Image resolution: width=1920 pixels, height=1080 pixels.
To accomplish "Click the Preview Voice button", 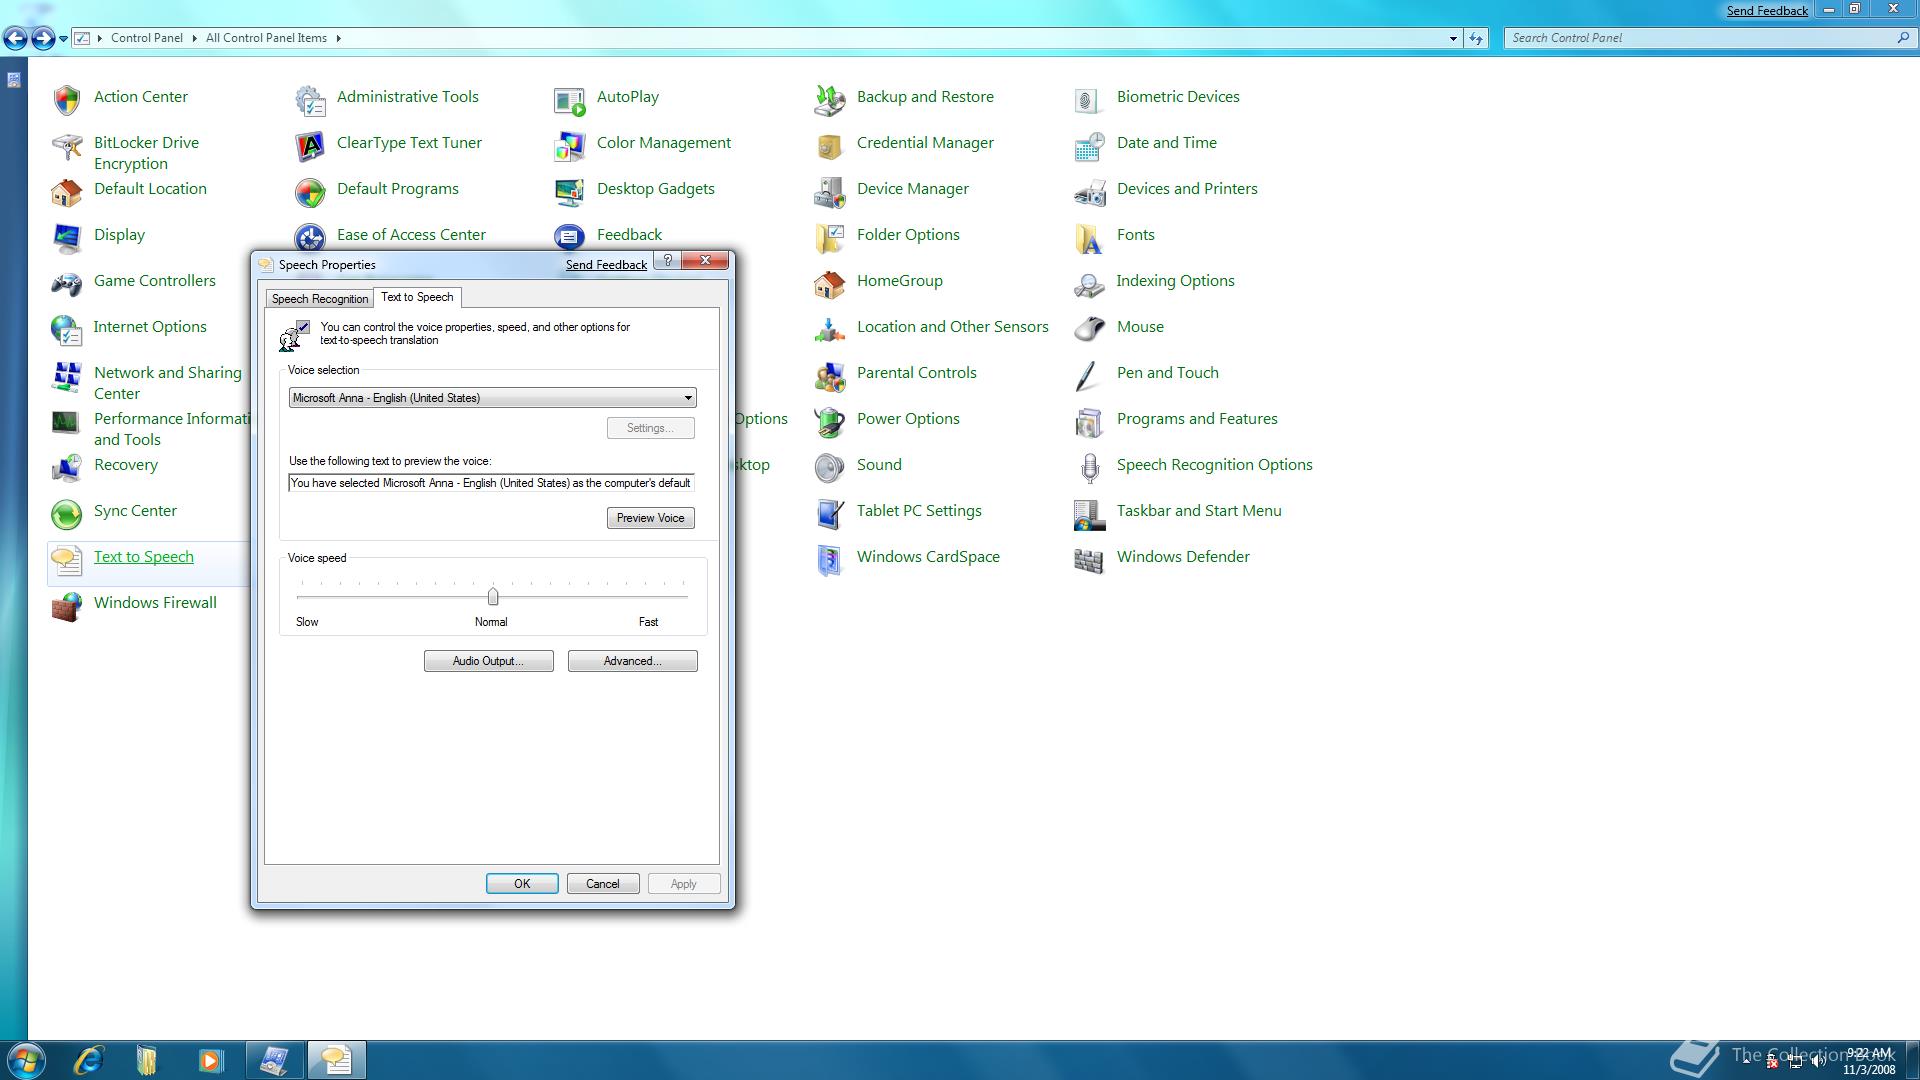I will point(651,518).
